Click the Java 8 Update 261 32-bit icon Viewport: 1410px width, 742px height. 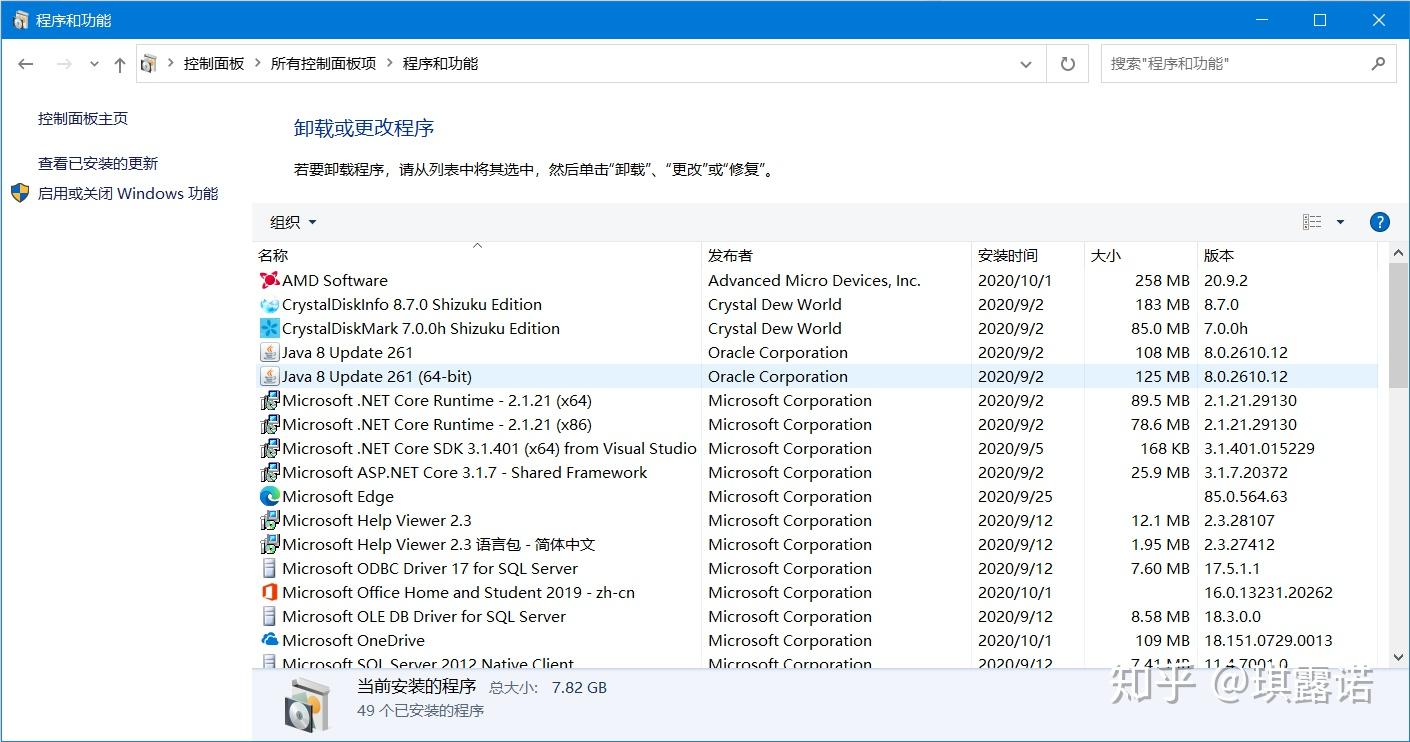[269, 353]
